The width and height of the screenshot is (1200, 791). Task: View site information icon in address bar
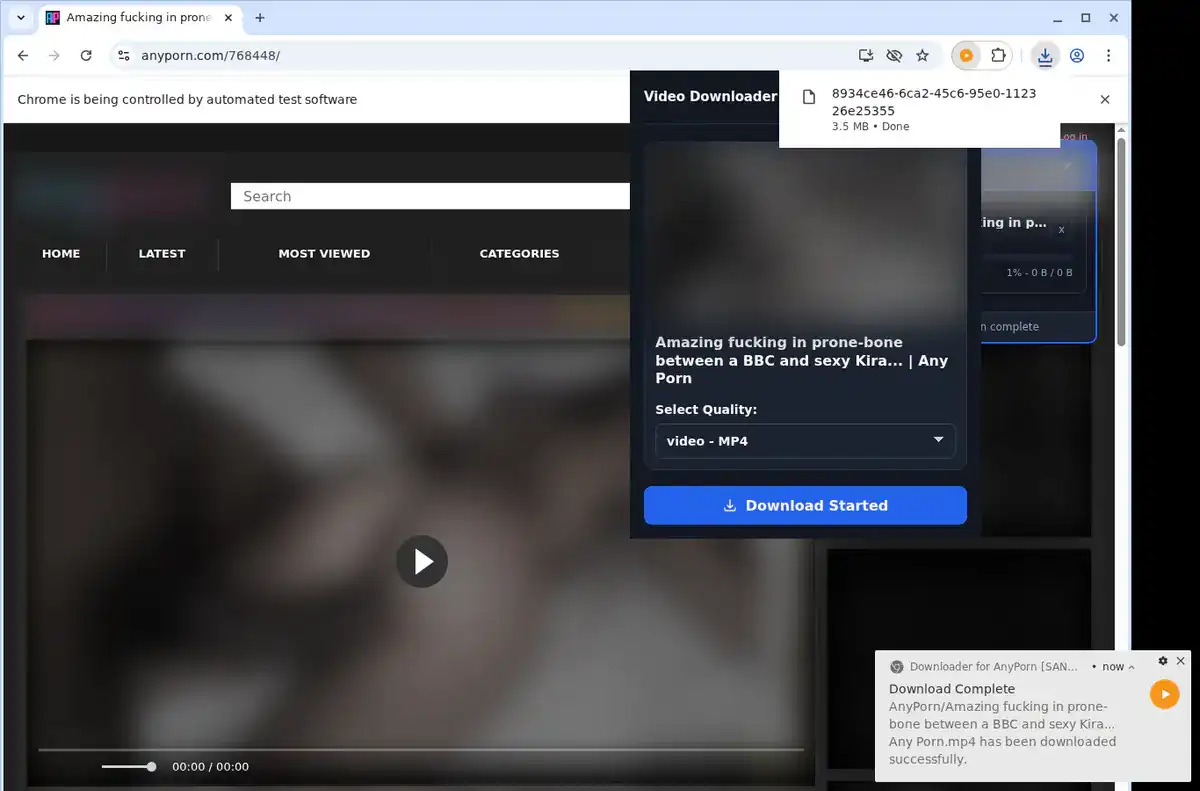pyautogui.click(x=124, y=56)
